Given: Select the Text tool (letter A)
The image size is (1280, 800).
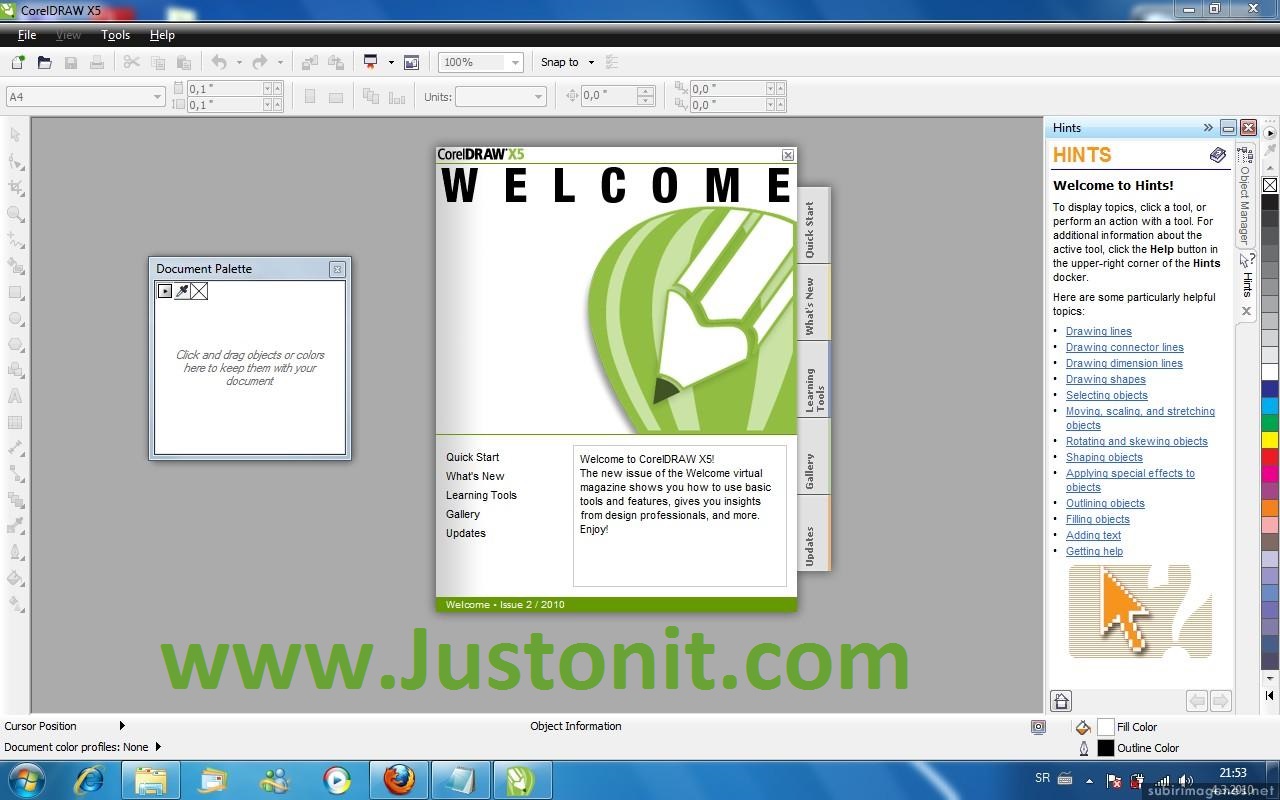Looking at the screenshot, I should tap(15, 396).
